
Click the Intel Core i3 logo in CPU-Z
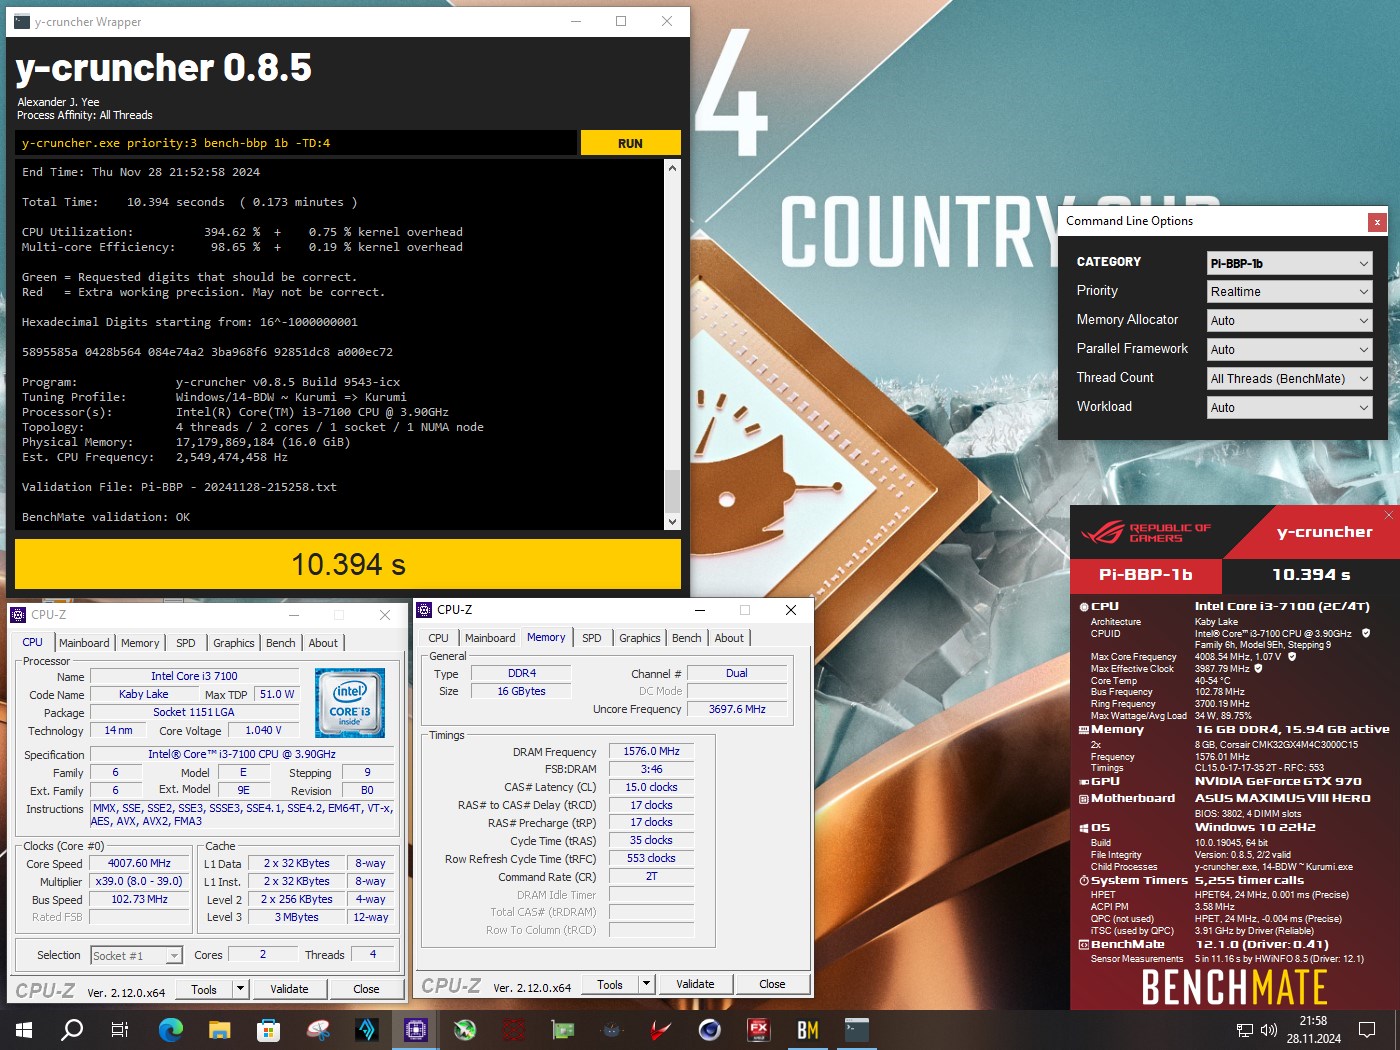click(350, 703)
